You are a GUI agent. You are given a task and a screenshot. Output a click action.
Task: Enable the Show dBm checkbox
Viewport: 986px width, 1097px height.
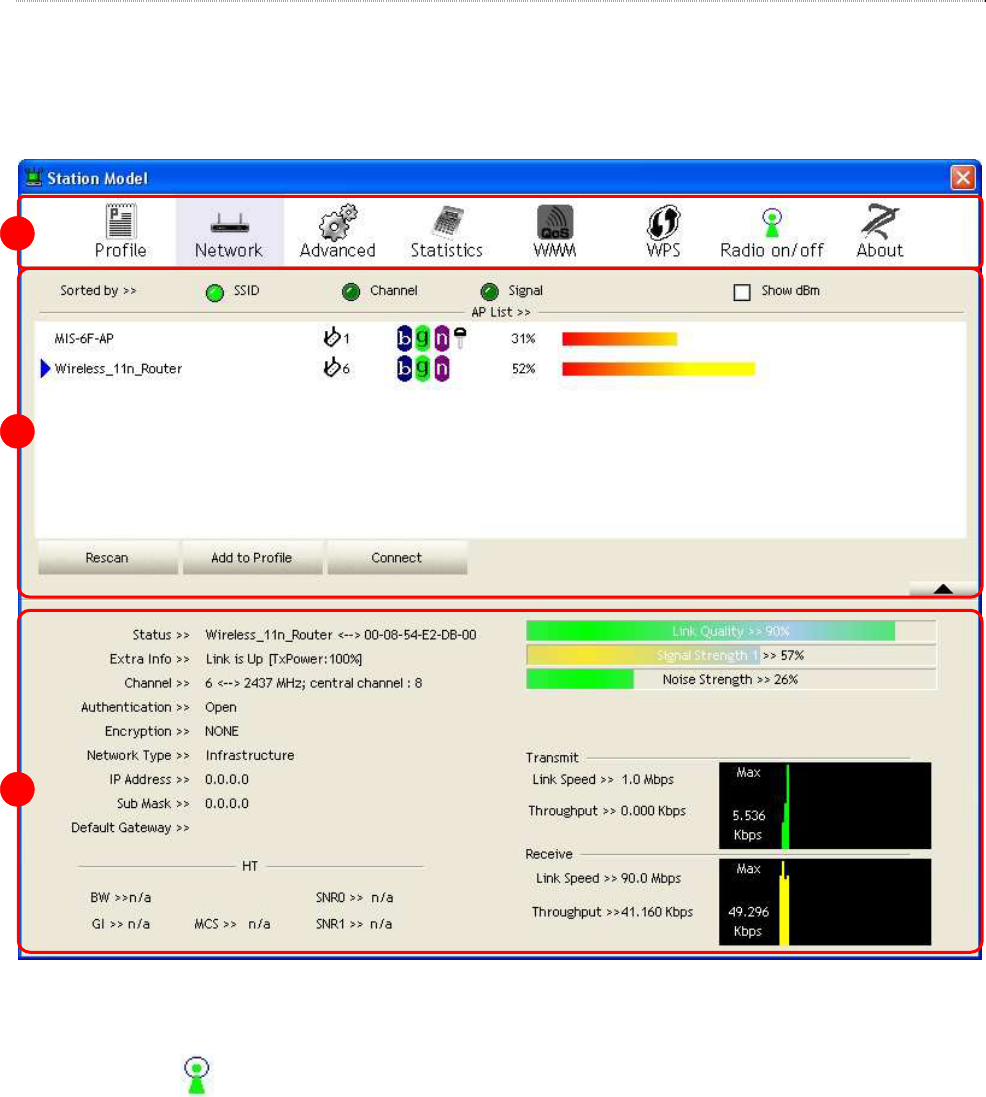[742, 292]
